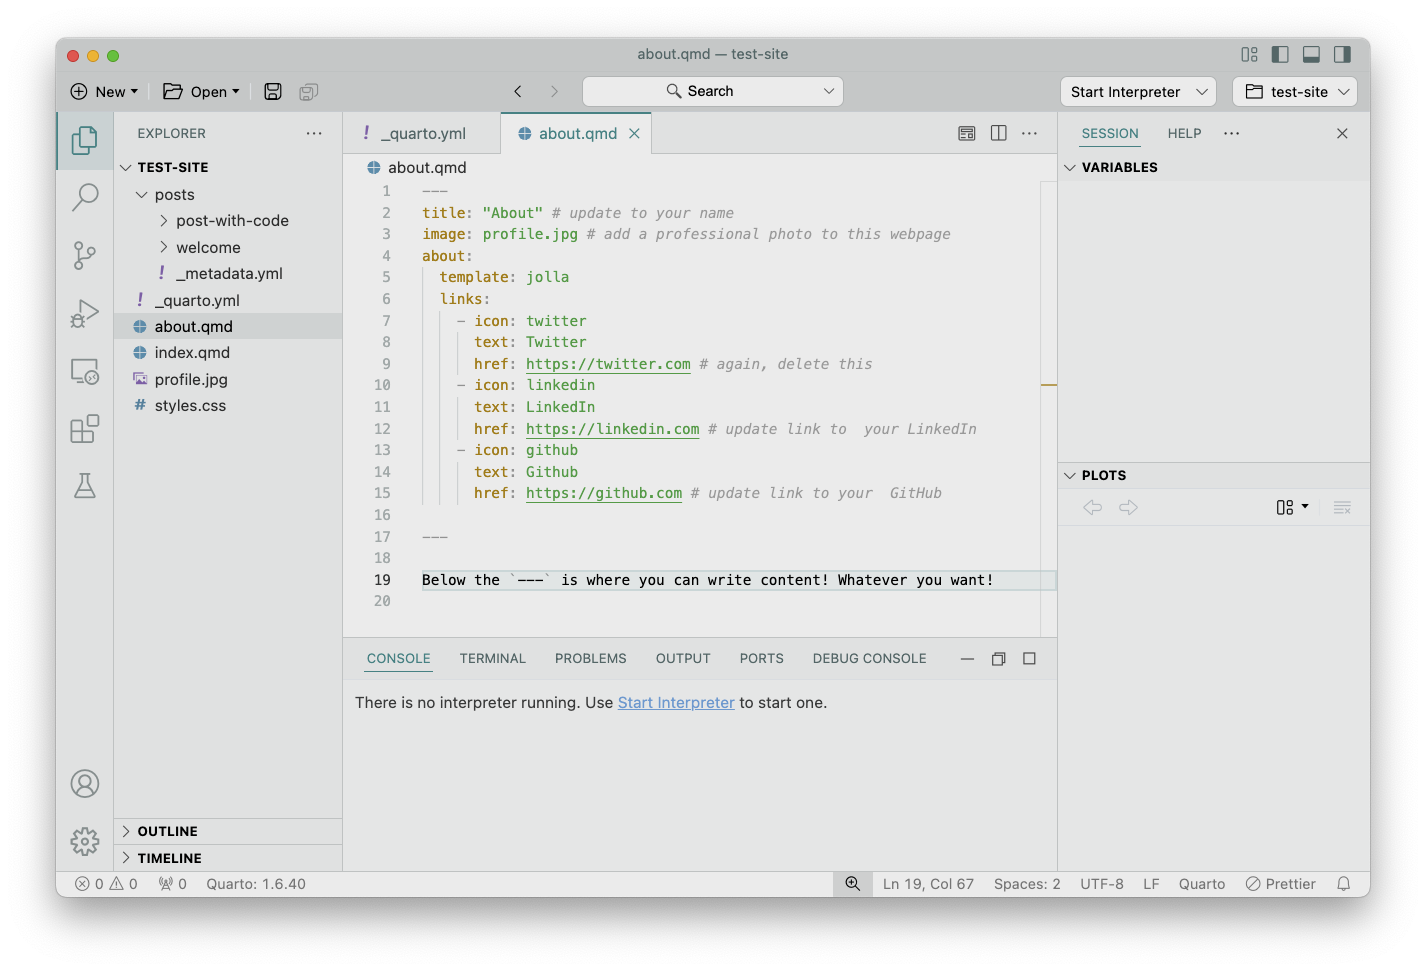Switch to the HELP tab
Image resolution: width=1426 pixels, height=971 pixels.
tap(1184, 133)
